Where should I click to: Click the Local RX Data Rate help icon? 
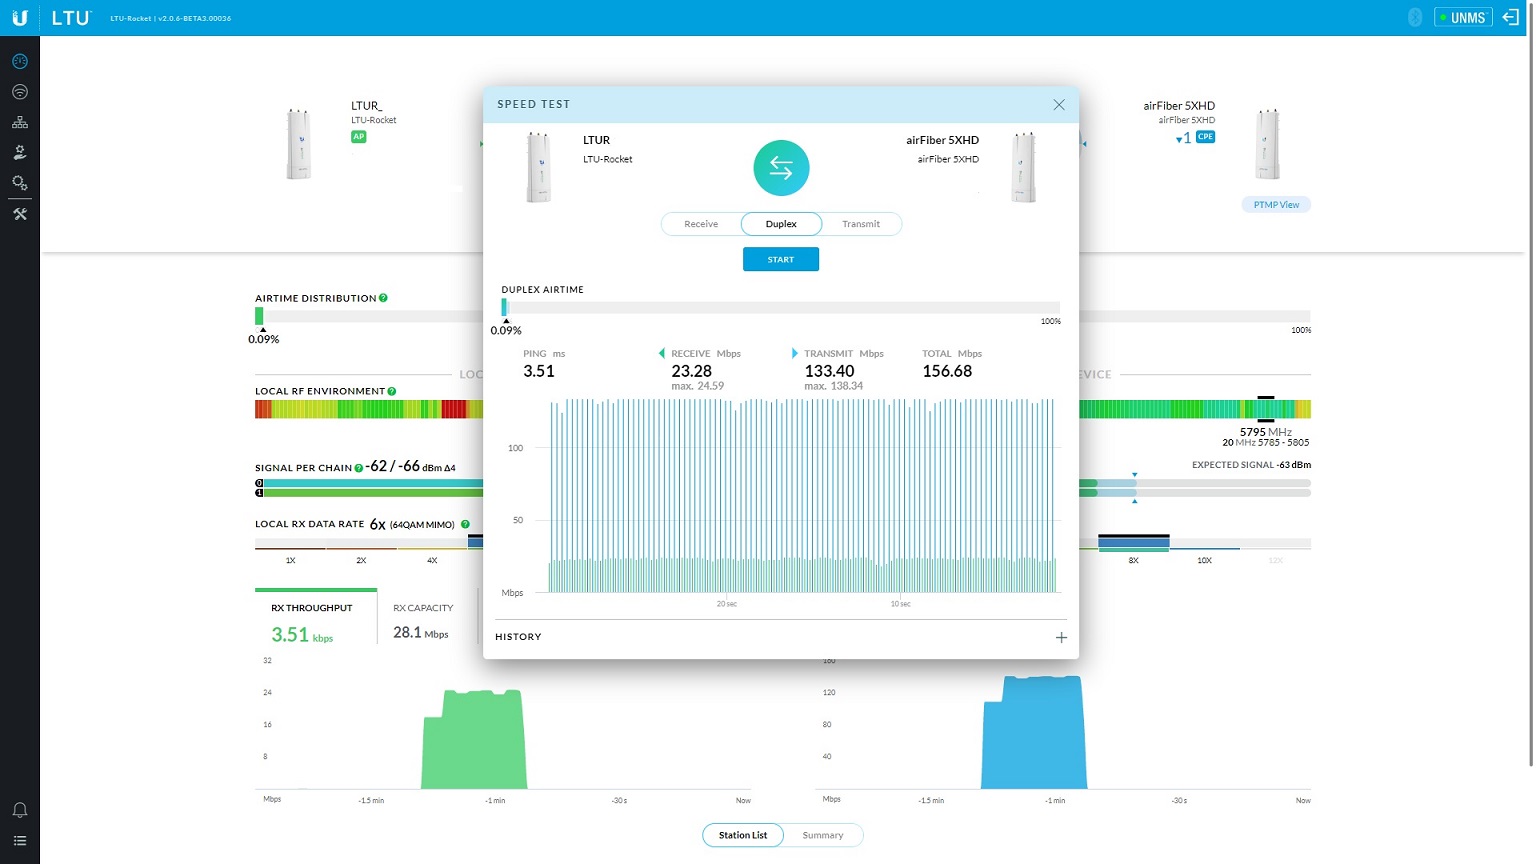click(x=465, y=524)
